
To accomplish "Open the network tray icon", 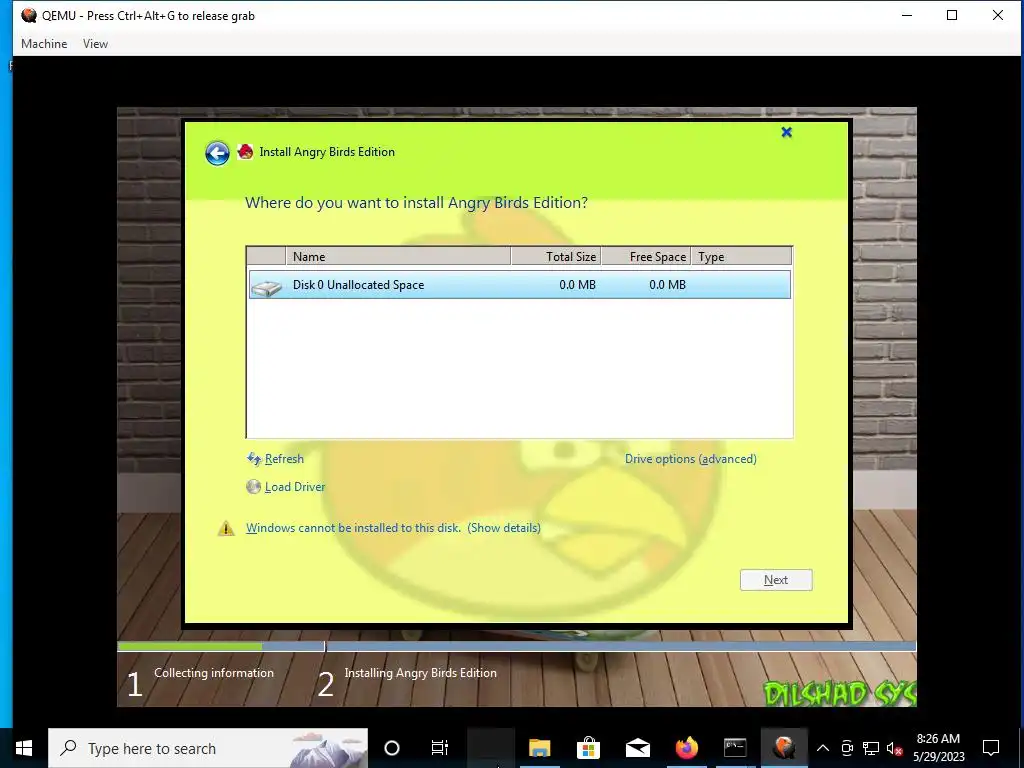I will point(871,748).
